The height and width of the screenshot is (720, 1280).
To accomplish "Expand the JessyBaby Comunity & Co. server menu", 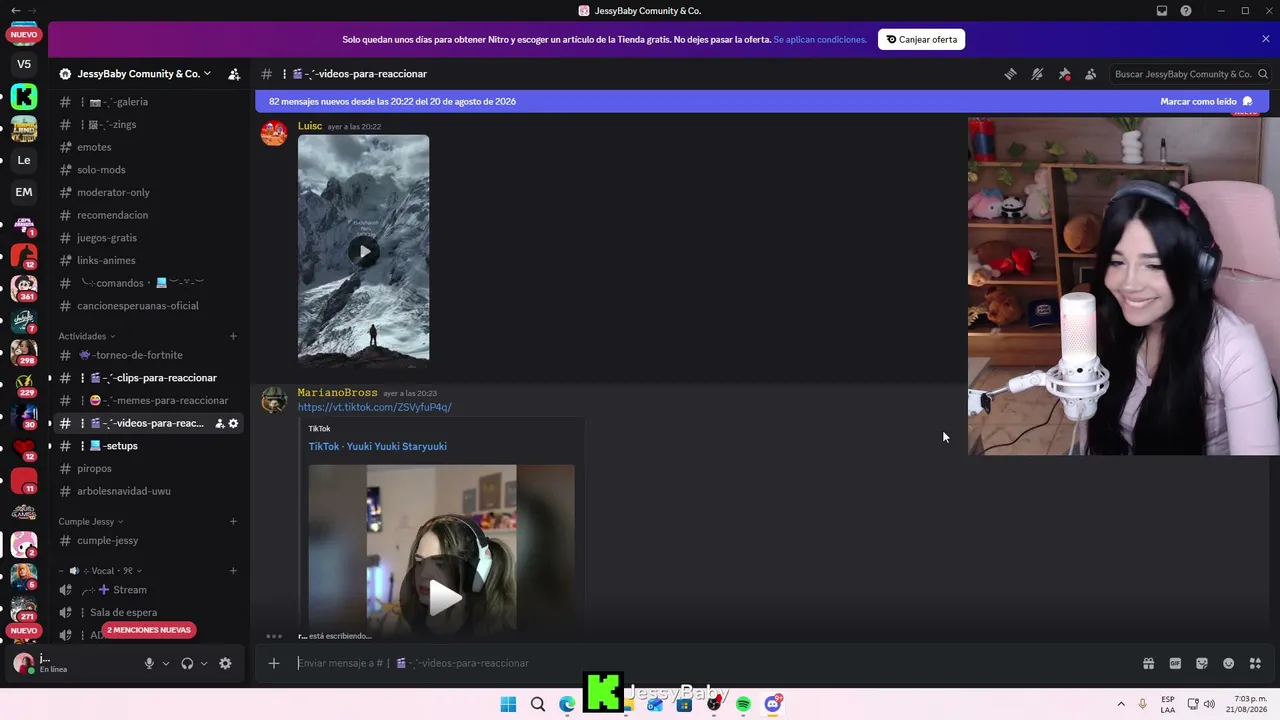I will click(x=142, y=74).
